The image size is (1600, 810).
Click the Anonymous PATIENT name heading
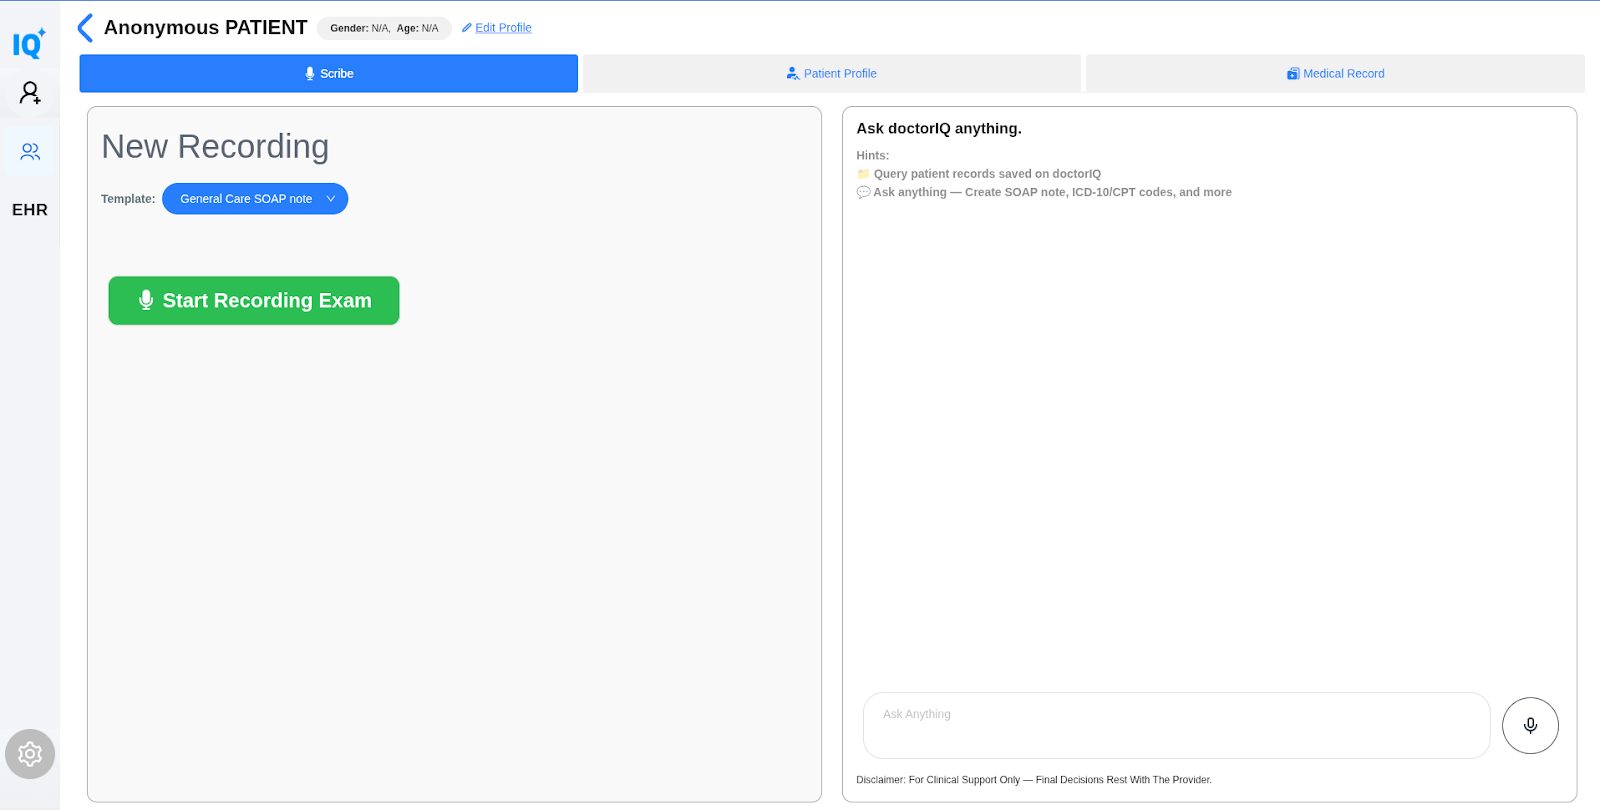pyautogui.click(x=205, y=28)
